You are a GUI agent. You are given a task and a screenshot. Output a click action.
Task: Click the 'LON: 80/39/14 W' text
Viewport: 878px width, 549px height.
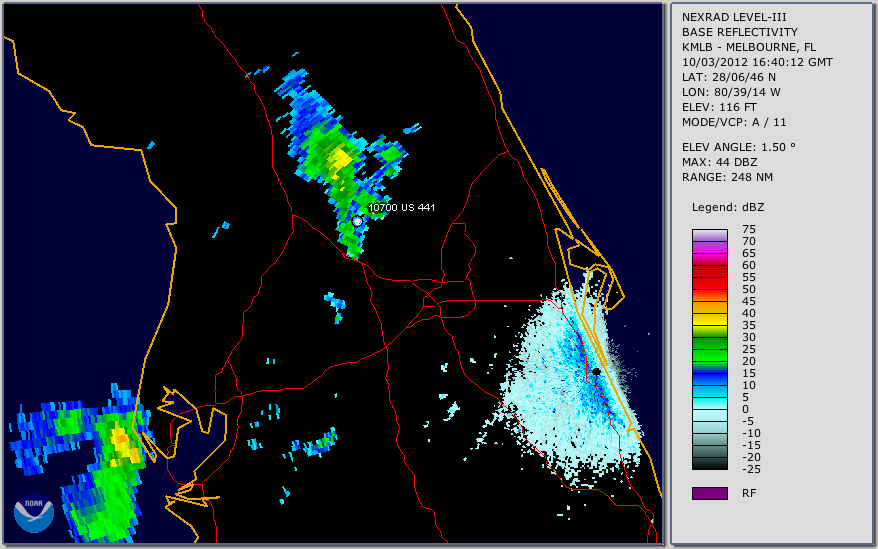(731, 92)
